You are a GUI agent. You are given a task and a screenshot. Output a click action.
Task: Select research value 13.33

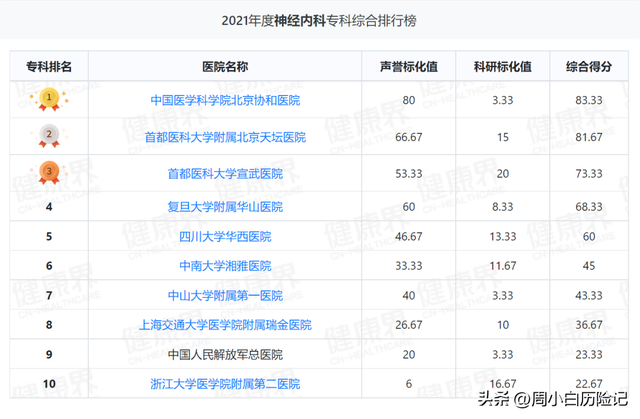(x=502, y=237)
